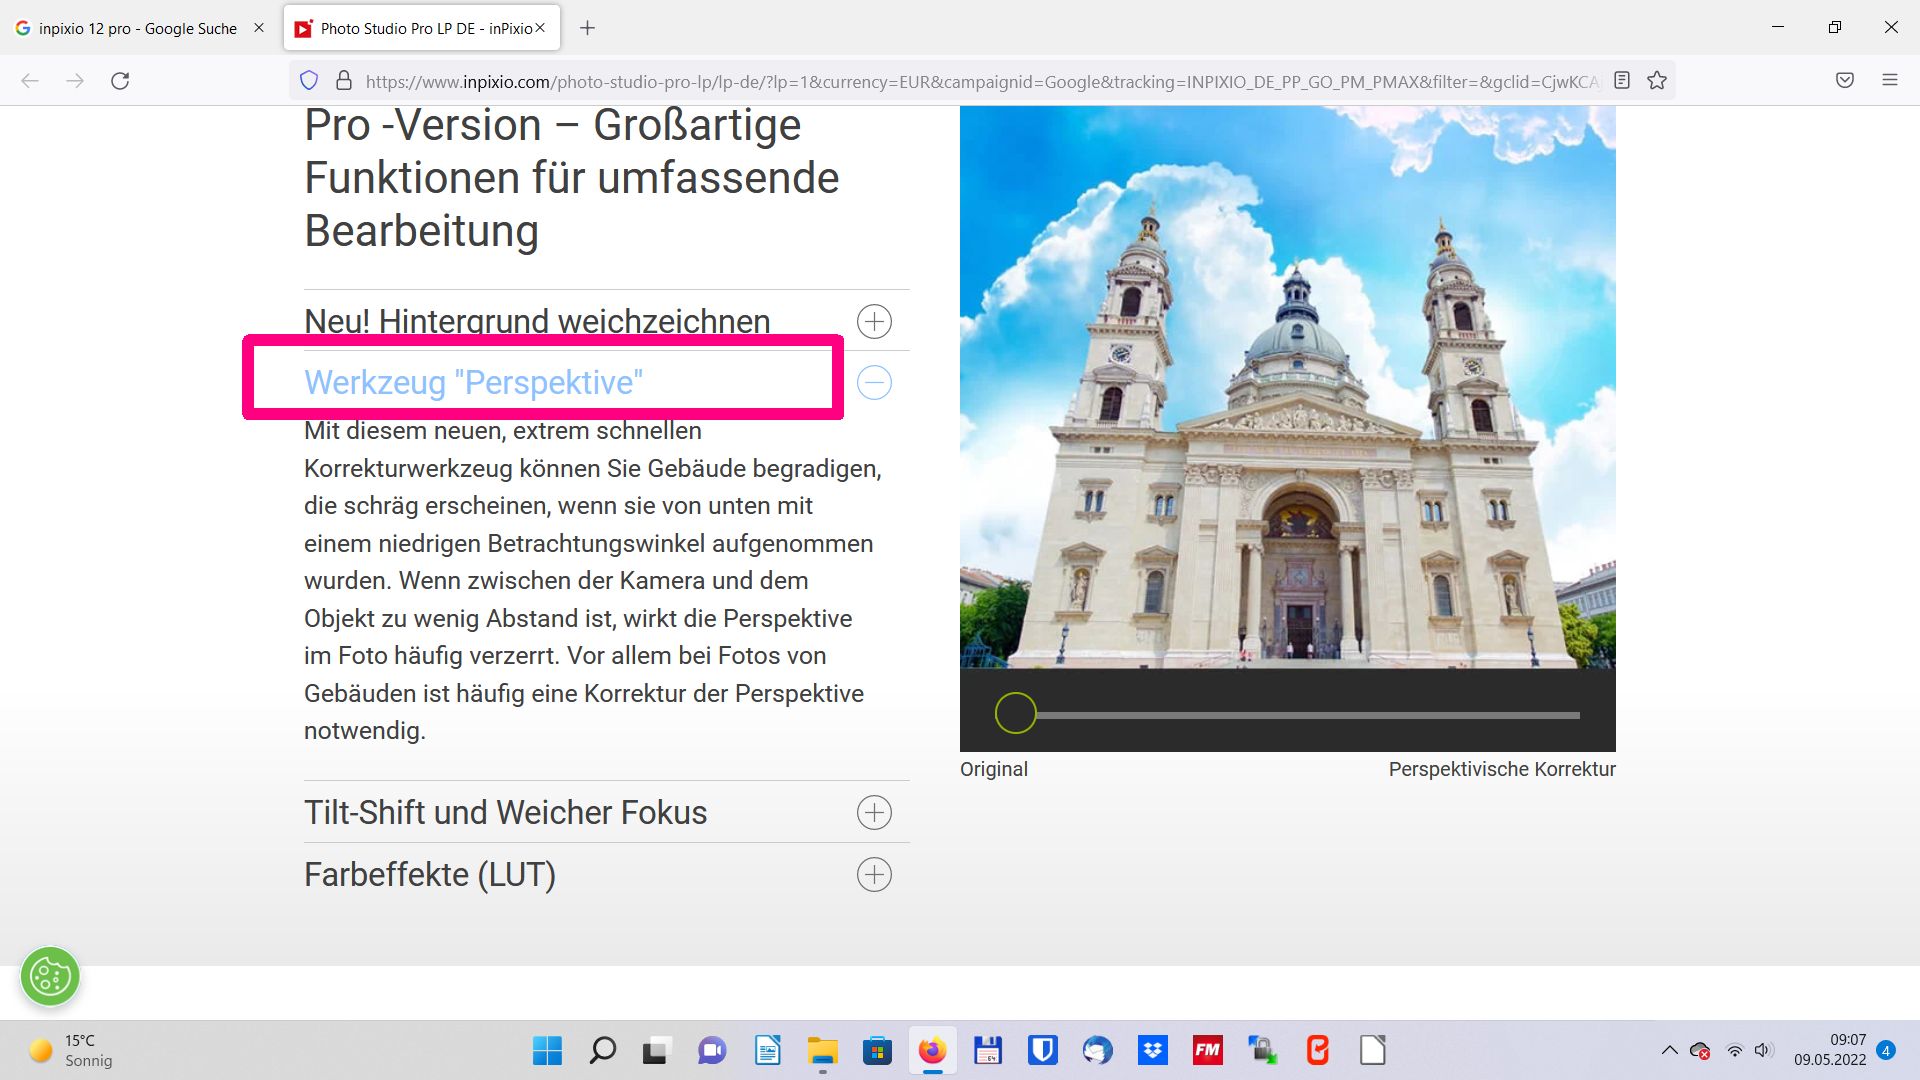Click the site padlock security icon

[x=343, y=81]
